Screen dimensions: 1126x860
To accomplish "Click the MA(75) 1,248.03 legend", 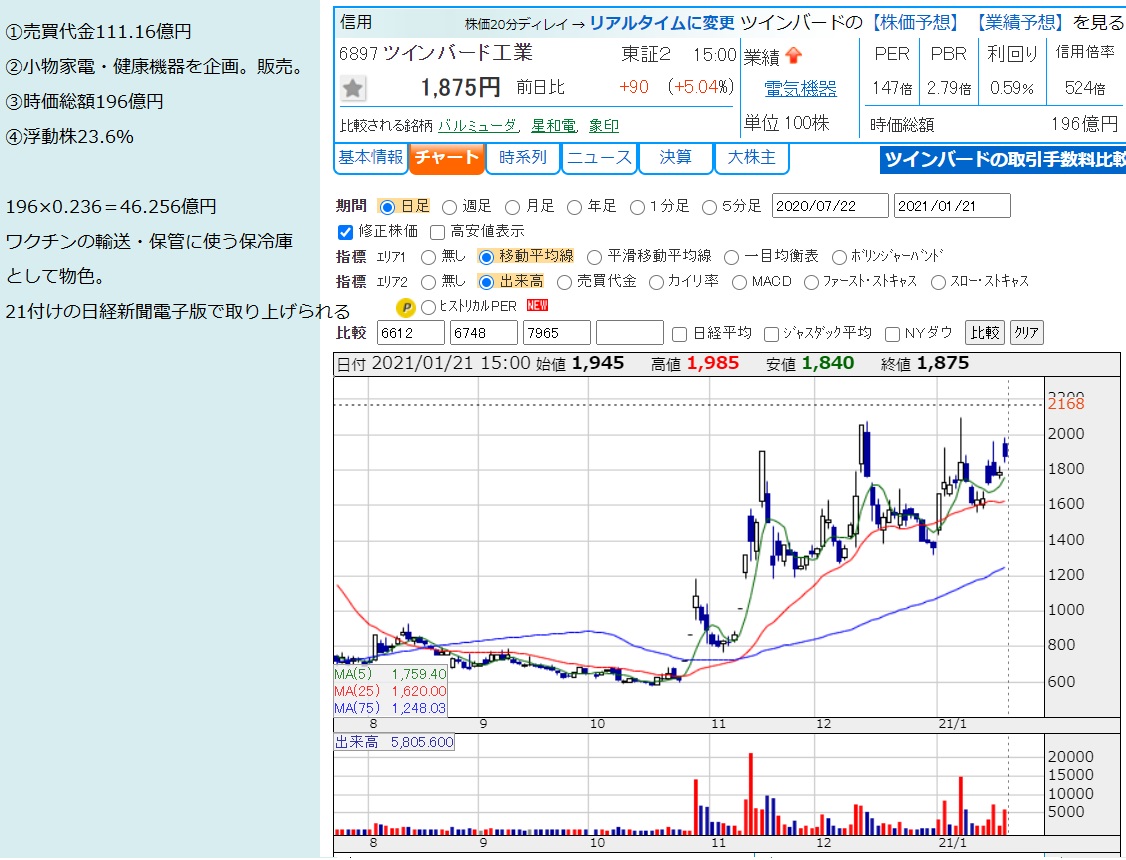I will (x=390, y=709).
